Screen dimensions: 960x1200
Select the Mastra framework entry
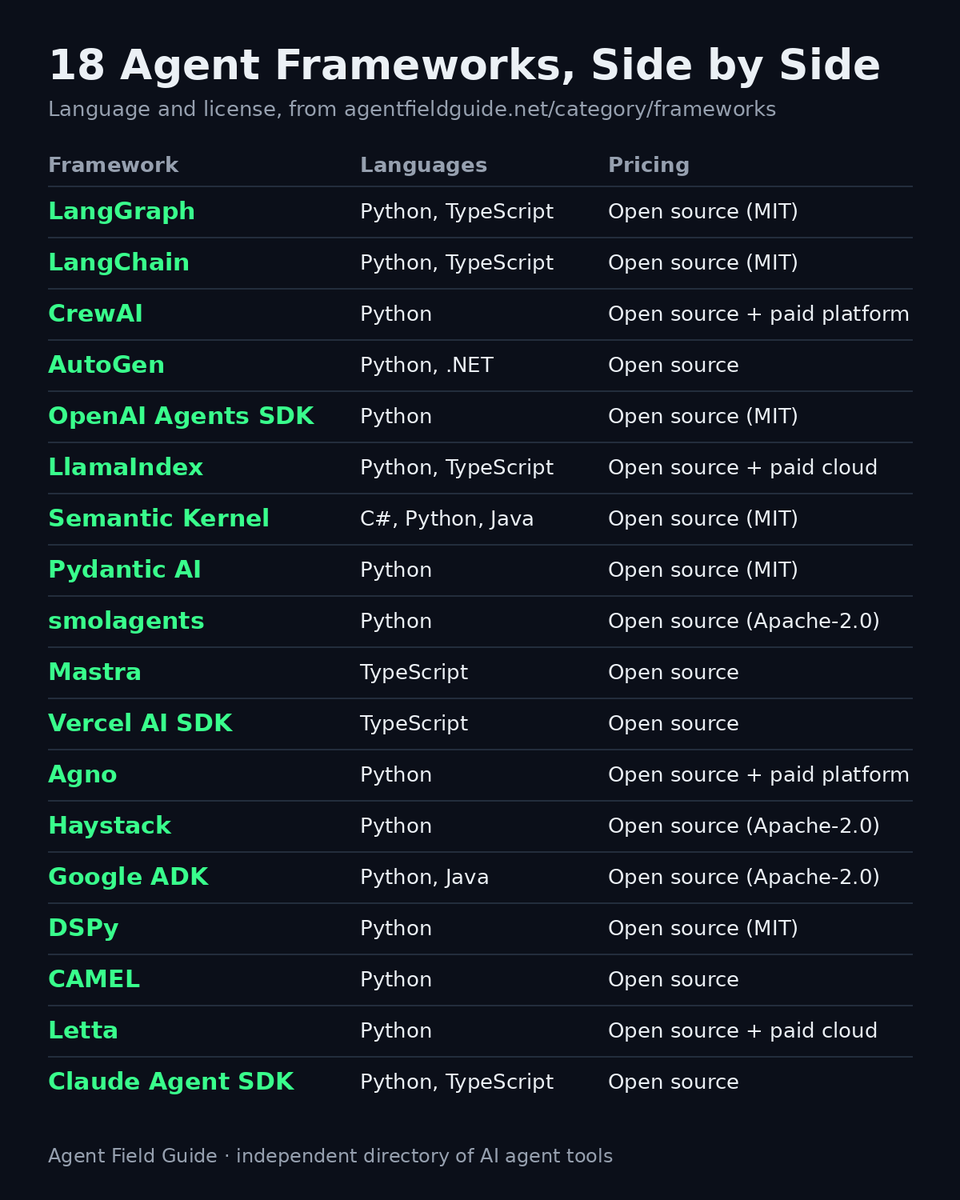click(94, 672)
